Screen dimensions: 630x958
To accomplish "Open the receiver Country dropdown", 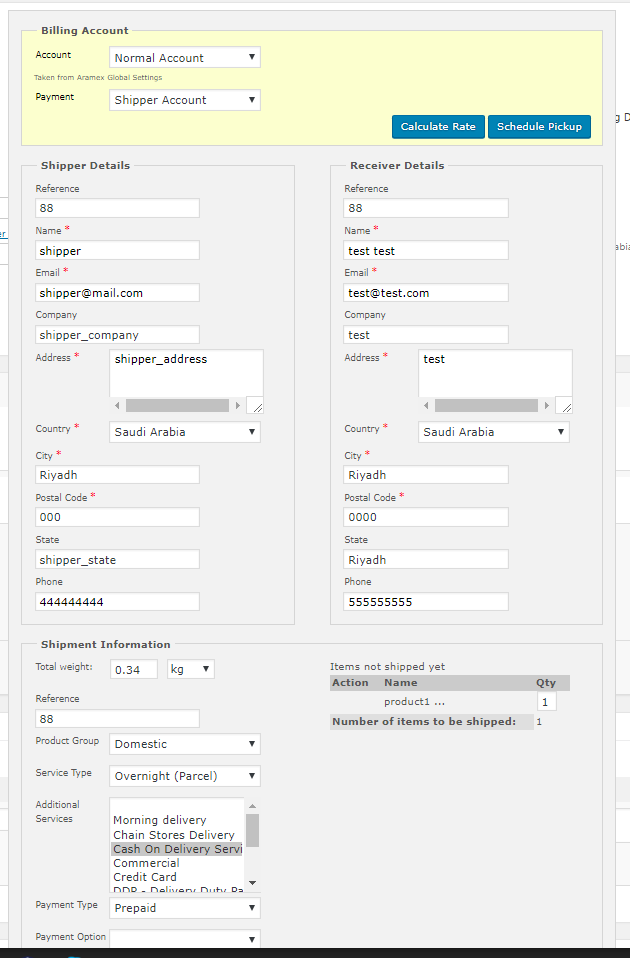I will [x=493, y=432].
